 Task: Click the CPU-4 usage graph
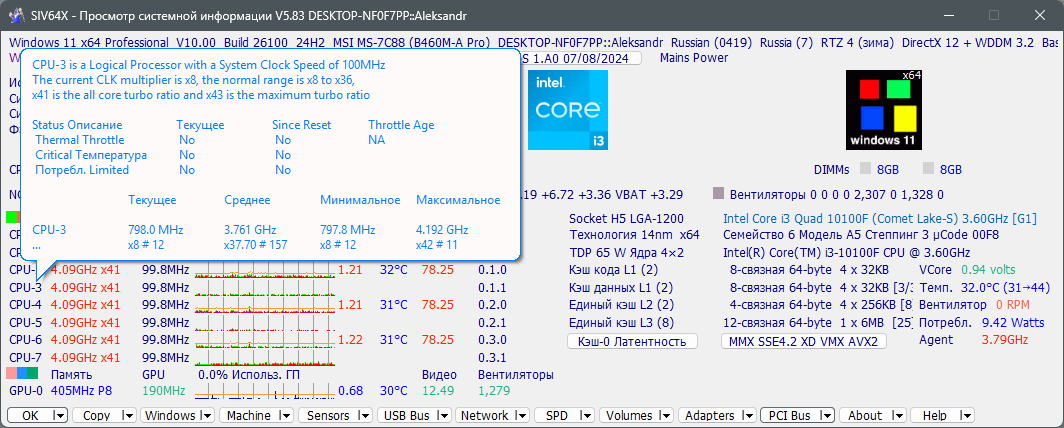[265, 305]
